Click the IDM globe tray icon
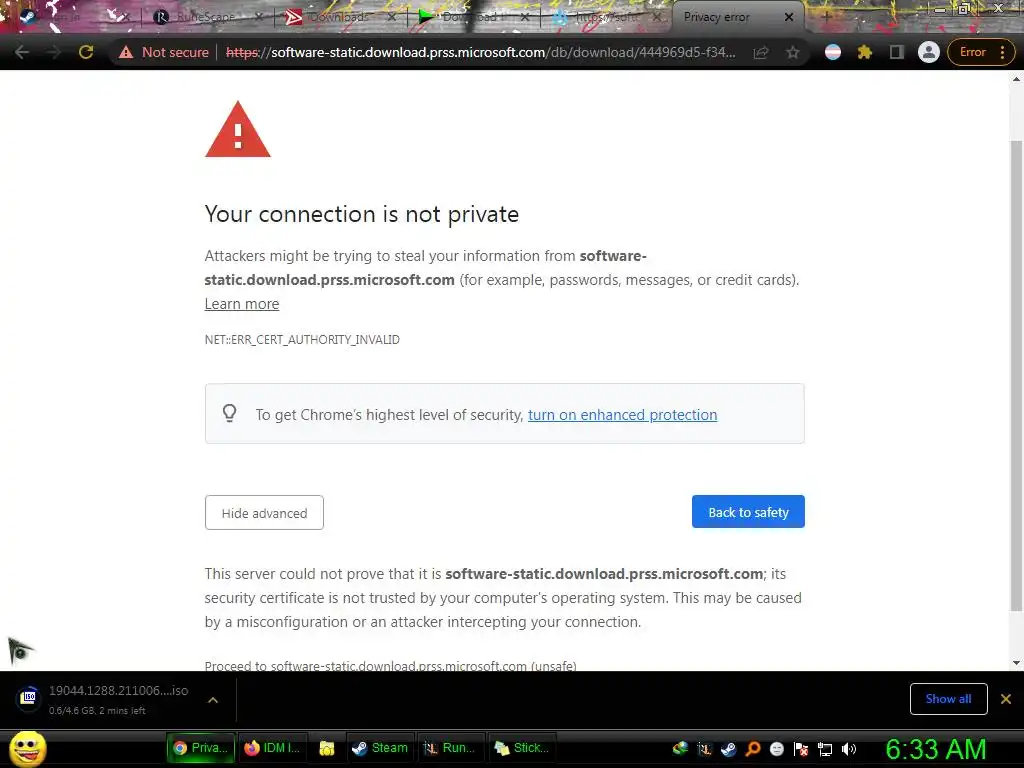This screenshot has width=1024, height=768. coord(680,748)
